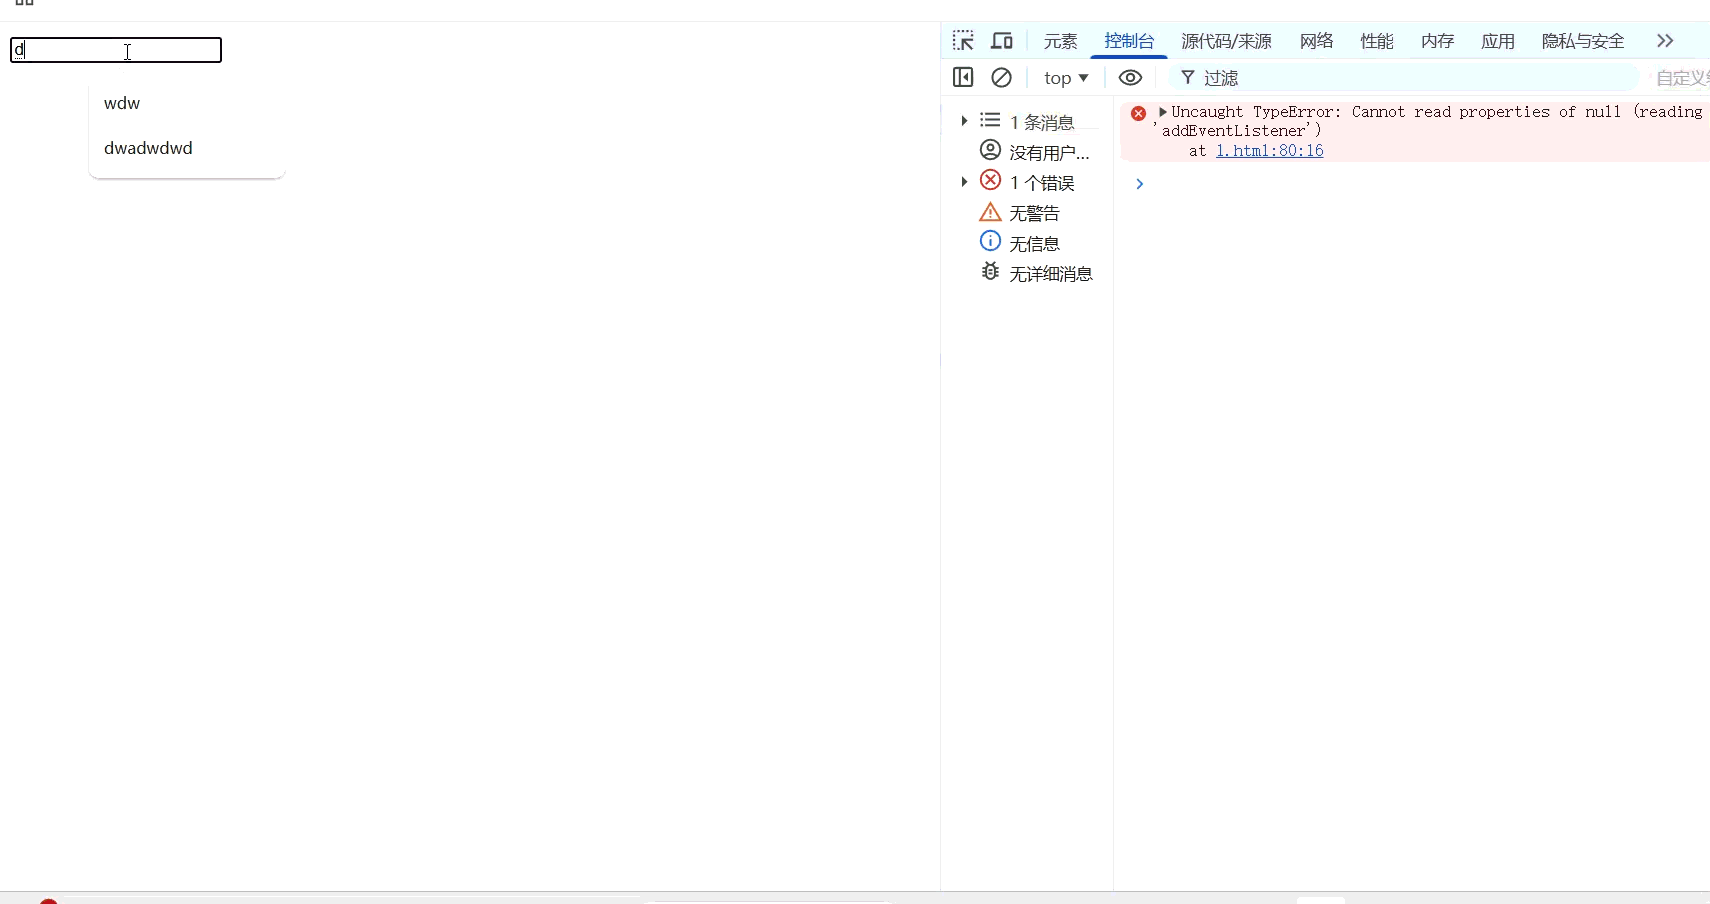Click the info circle icon beside 无信息
1710x904 pixels.
[990, 241]
